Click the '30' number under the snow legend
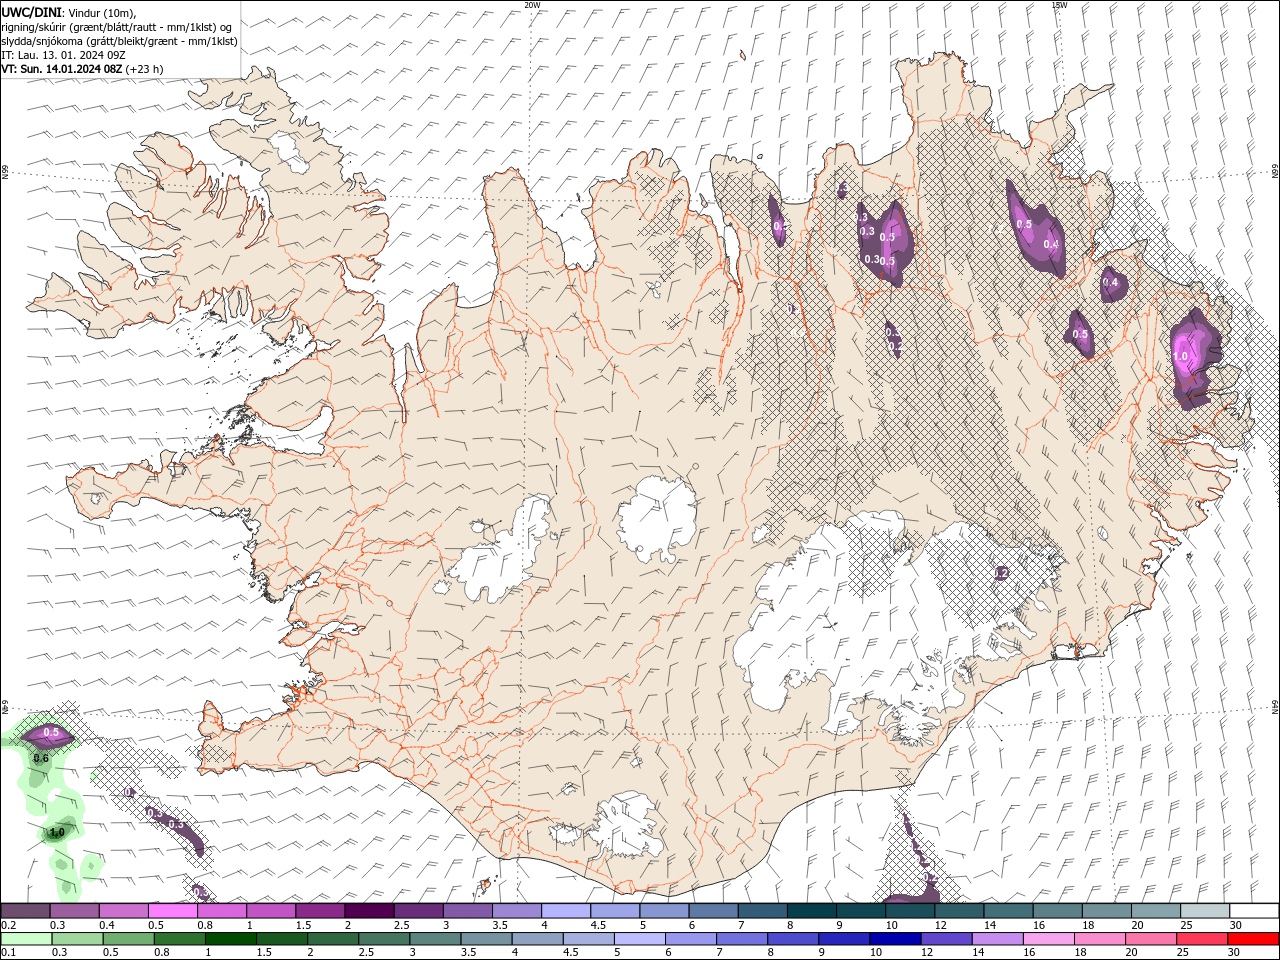 pyautogui.click(x=1236, y=925)
